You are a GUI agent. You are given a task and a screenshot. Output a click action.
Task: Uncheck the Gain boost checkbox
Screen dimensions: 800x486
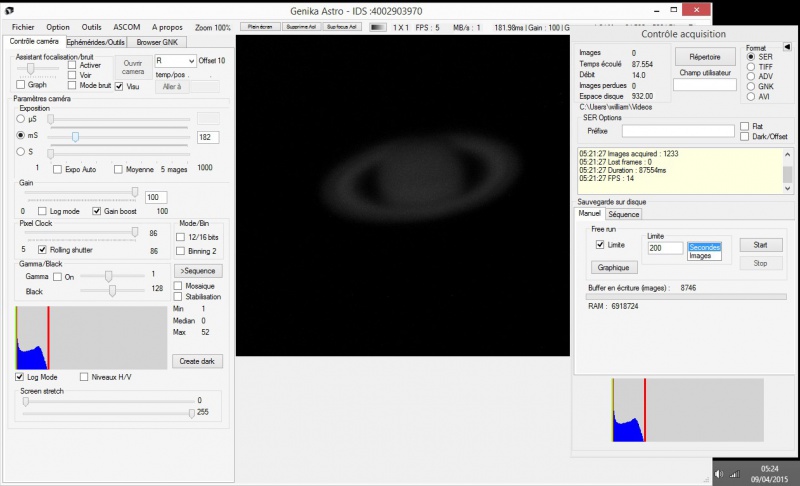coord(96,211)
